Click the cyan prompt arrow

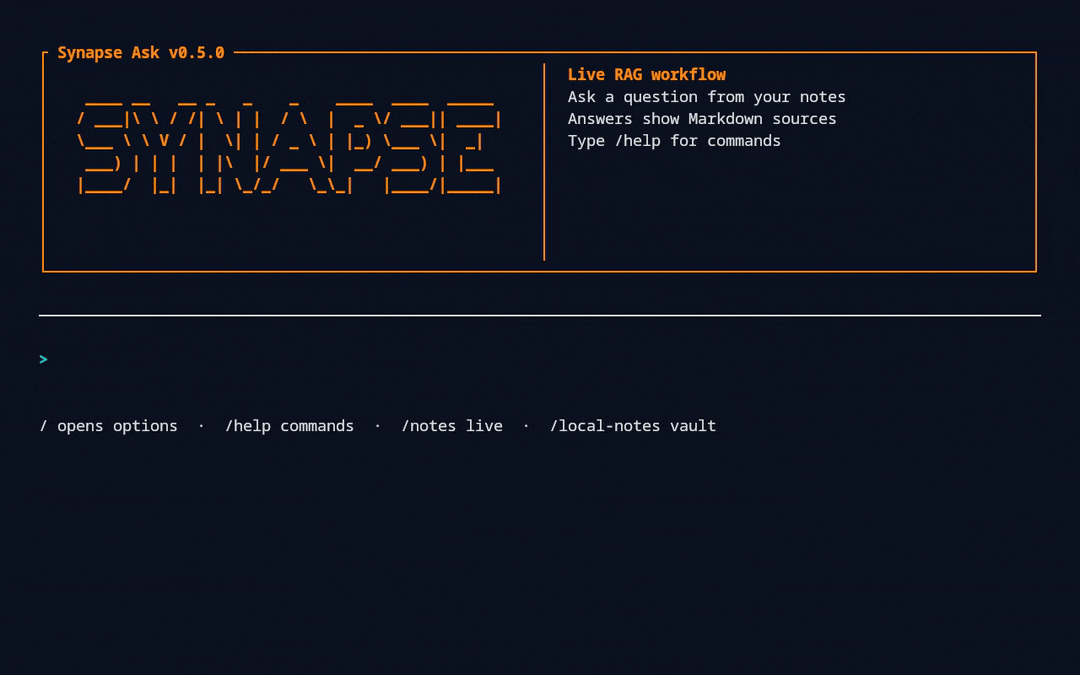(43, 360)
